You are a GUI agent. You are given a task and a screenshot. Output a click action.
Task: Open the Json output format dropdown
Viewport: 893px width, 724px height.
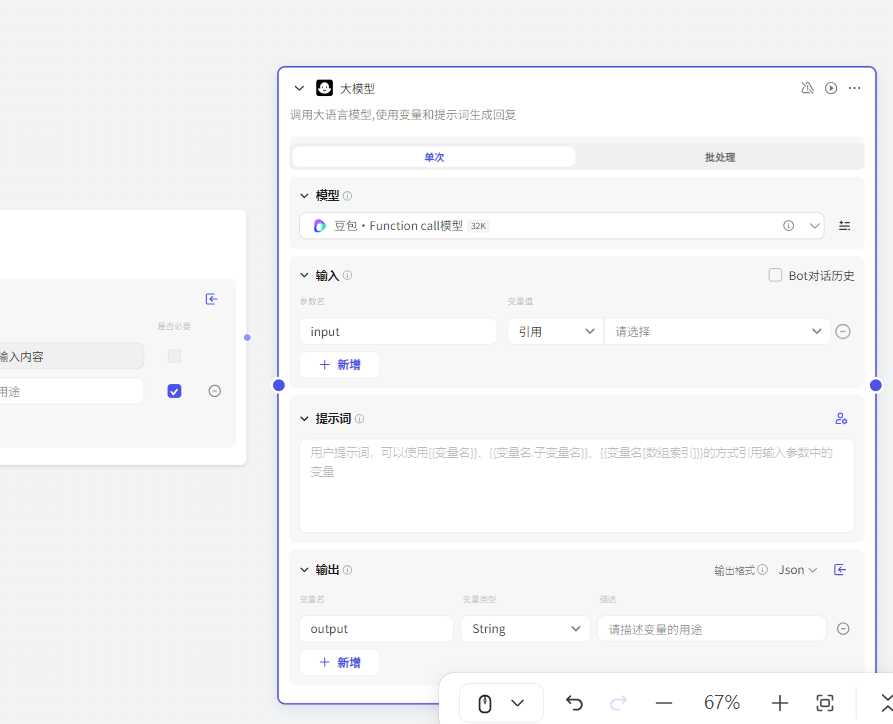pyautogui.click(x=797, y=570)
